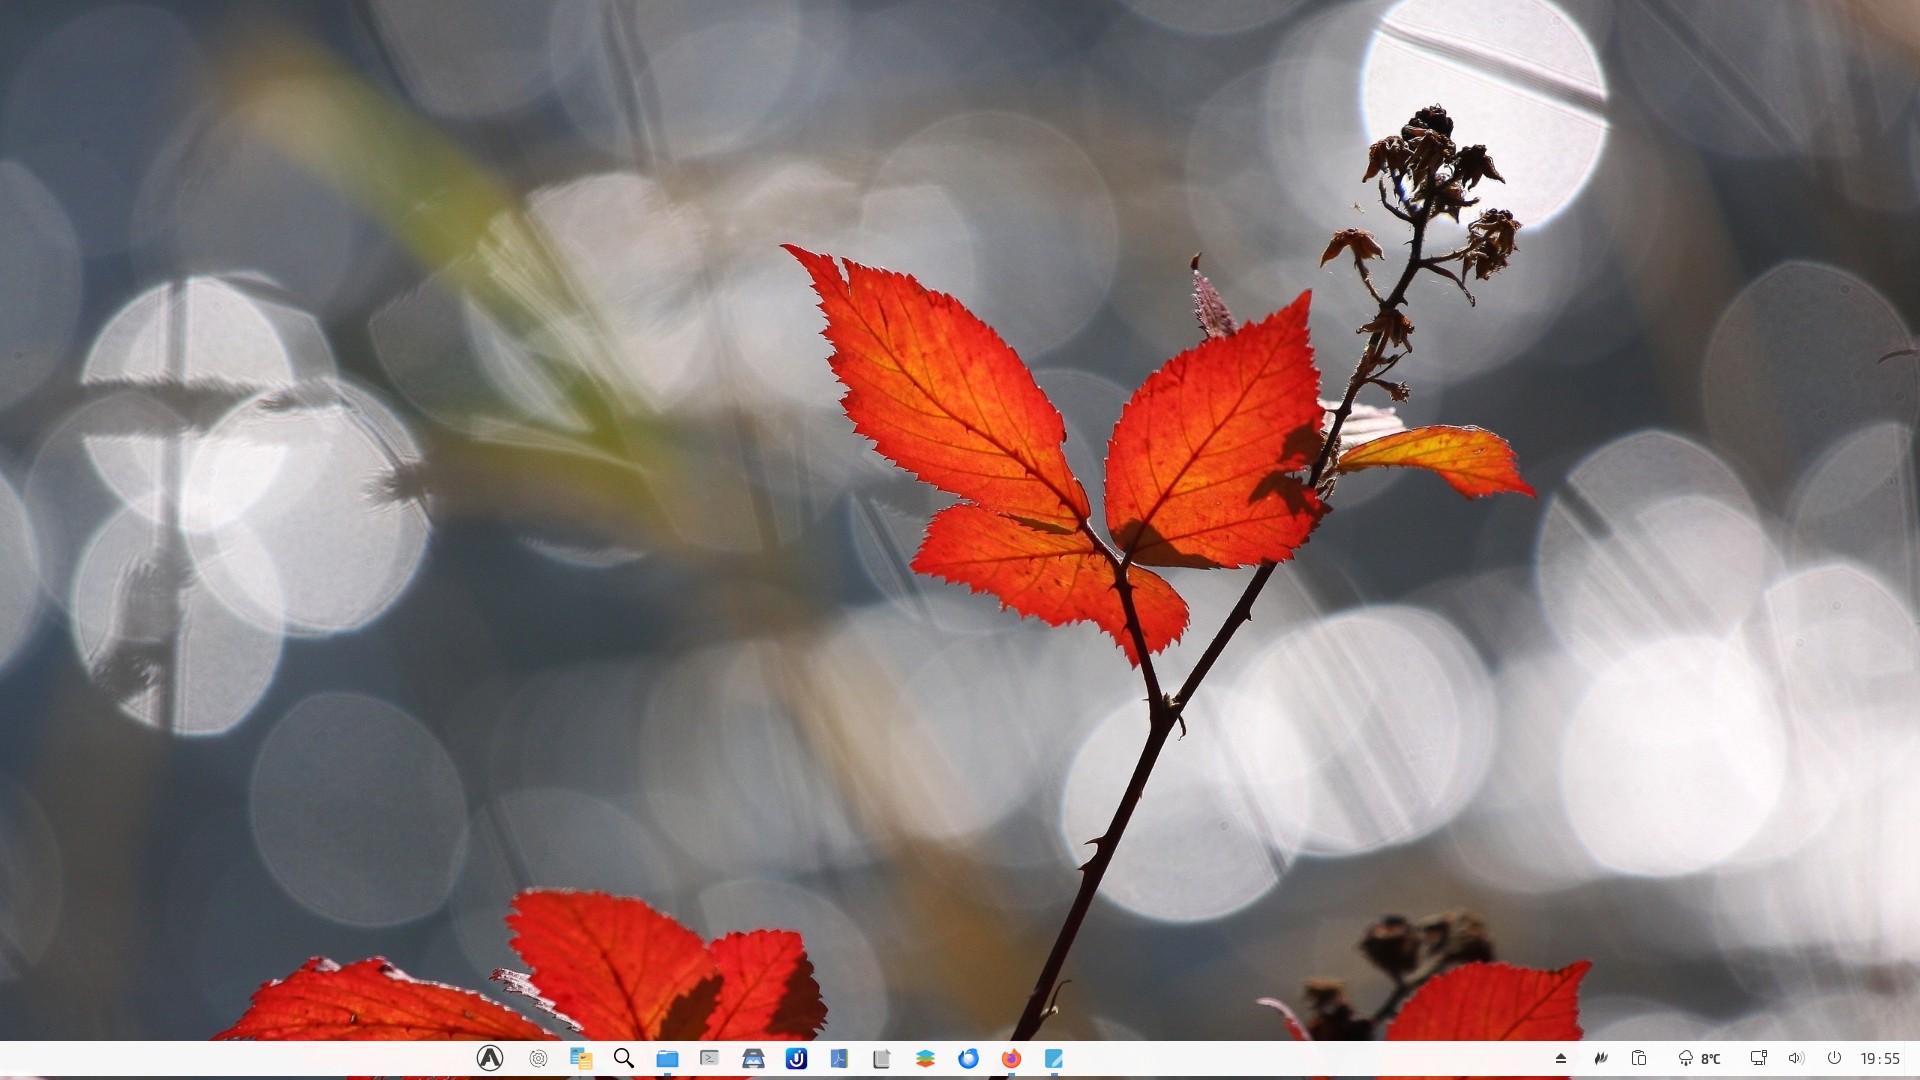The width and height of the screenshot is (1920, 1080).
Task: Open the notes/tasks app in taskbar
Action: click(580, 1058)
